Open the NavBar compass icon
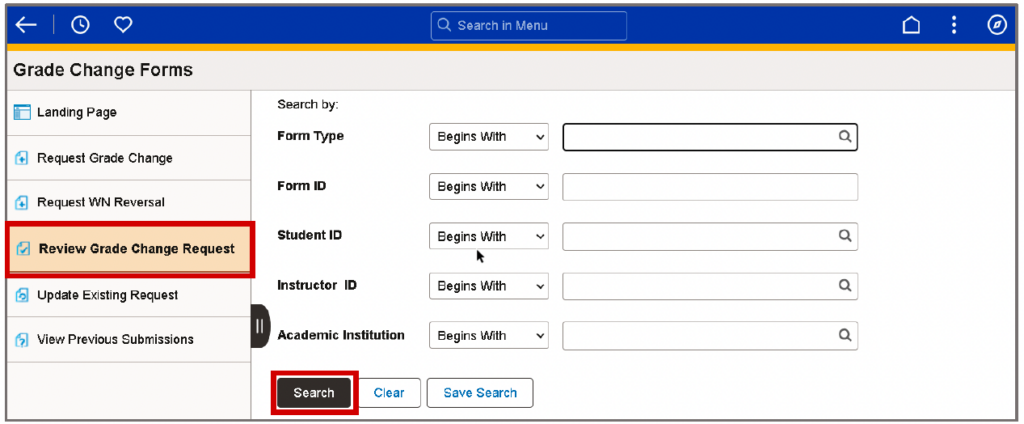Image resolution: width=1024 pixels, height=424 pixels. tap(997, 25)
